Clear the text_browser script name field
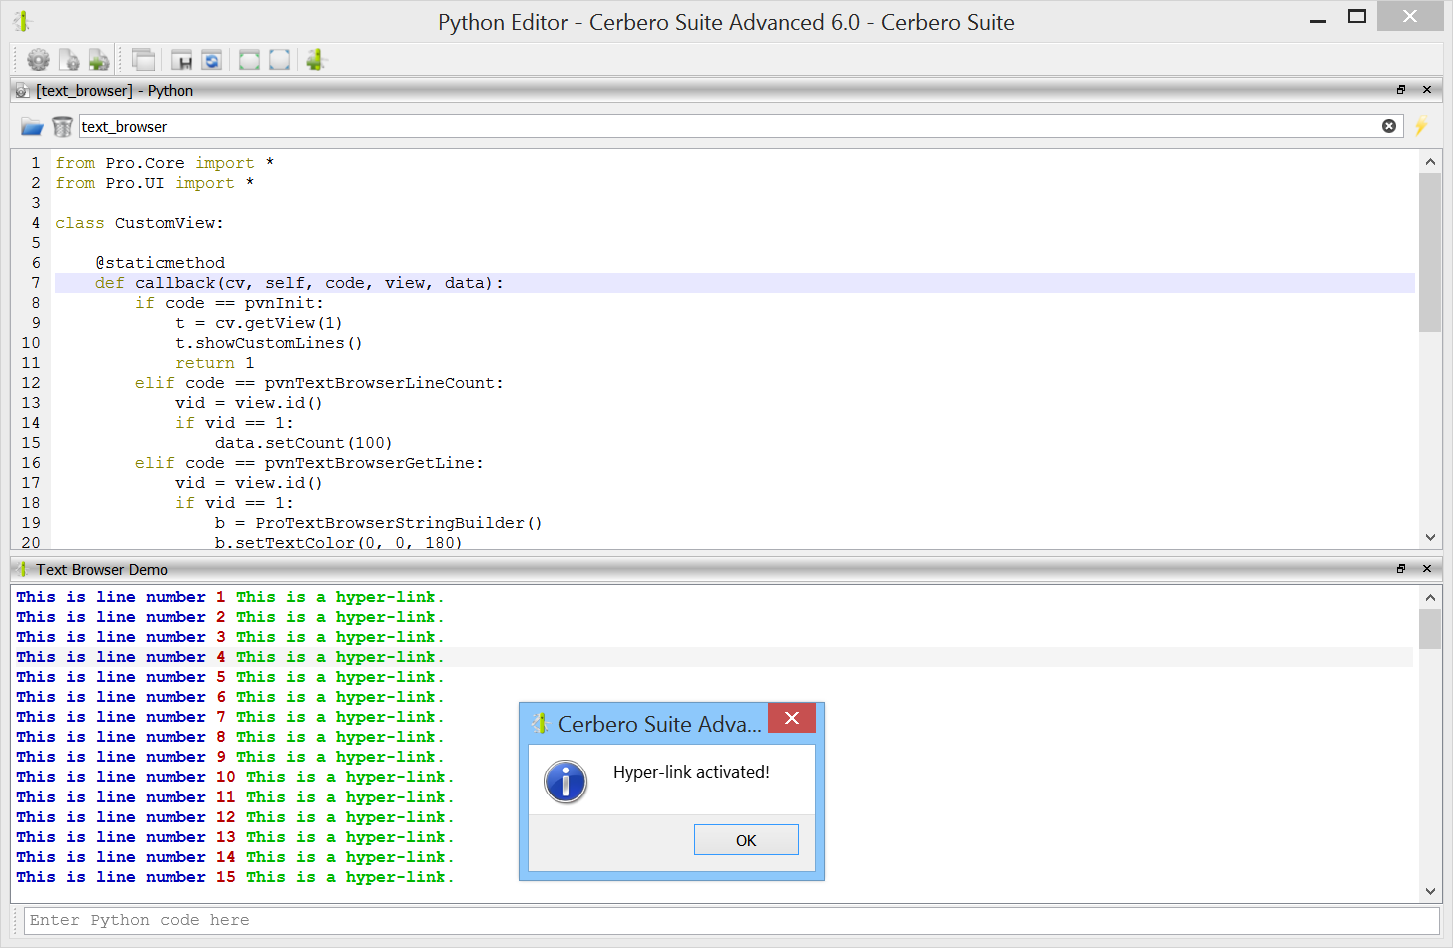The image size is (1453, 948). click(1389, 126)
